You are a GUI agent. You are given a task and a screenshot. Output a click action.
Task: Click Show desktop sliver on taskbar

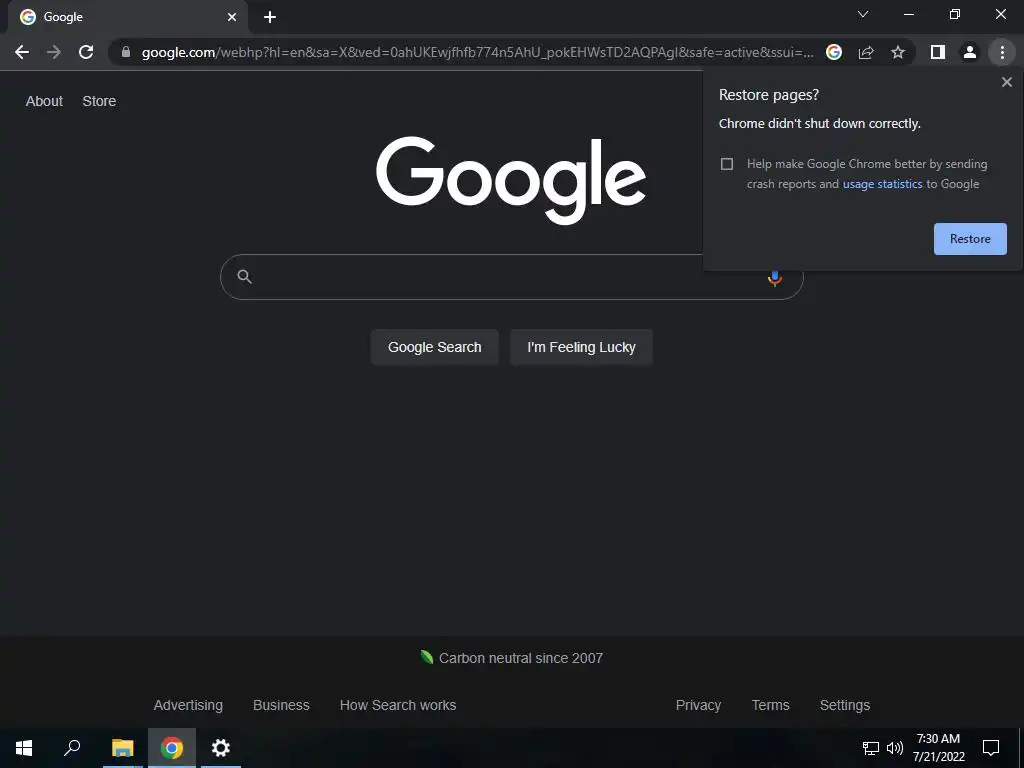1021,748
